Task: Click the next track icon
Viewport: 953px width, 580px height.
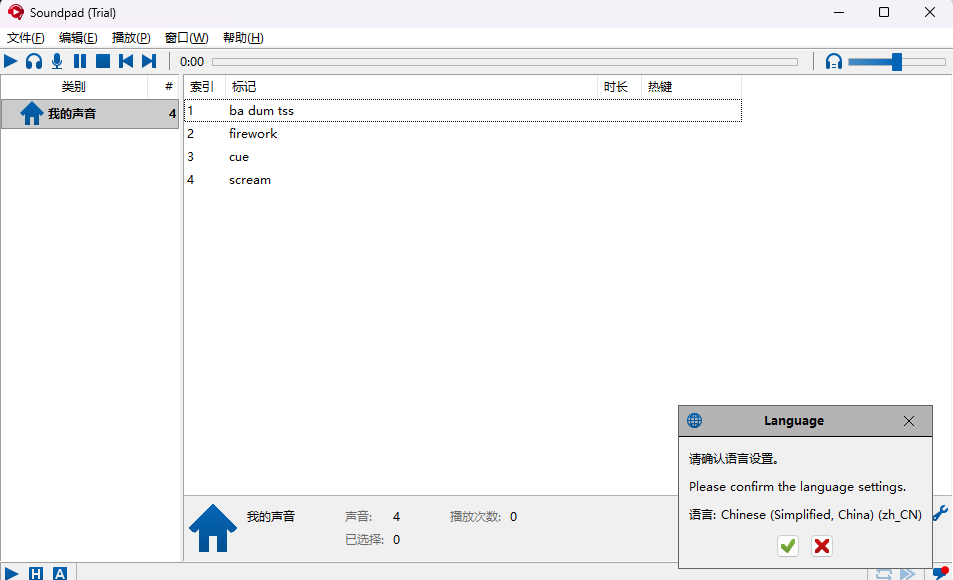Action: [148, 61]
